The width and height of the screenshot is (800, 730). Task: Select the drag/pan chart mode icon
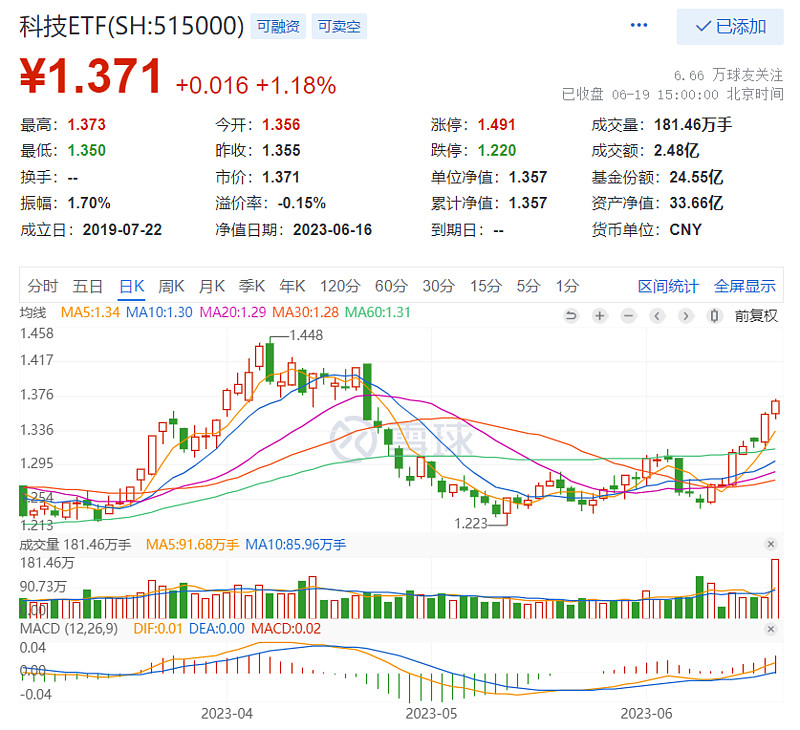coord(714,315)
